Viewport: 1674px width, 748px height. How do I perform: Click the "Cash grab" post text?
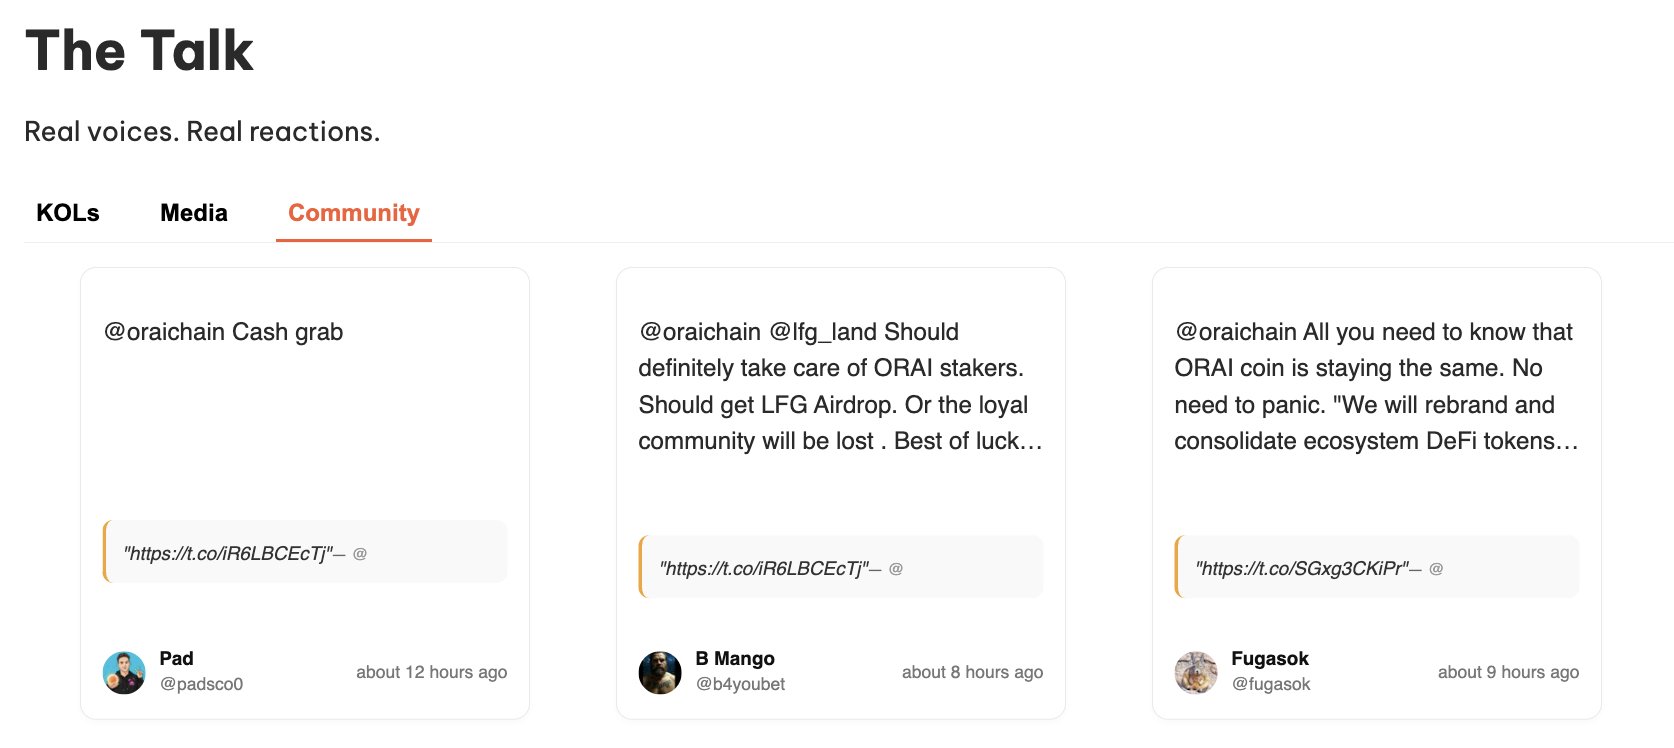point(224,332)
